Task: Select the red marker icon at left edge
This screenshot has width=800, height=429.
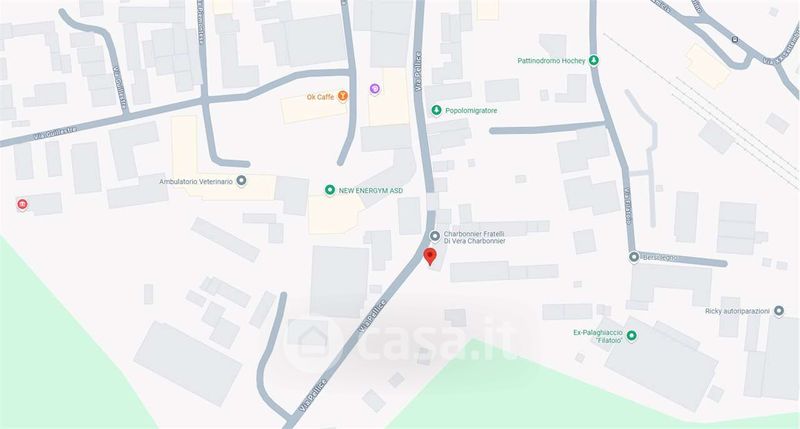Action: (22, 205)
